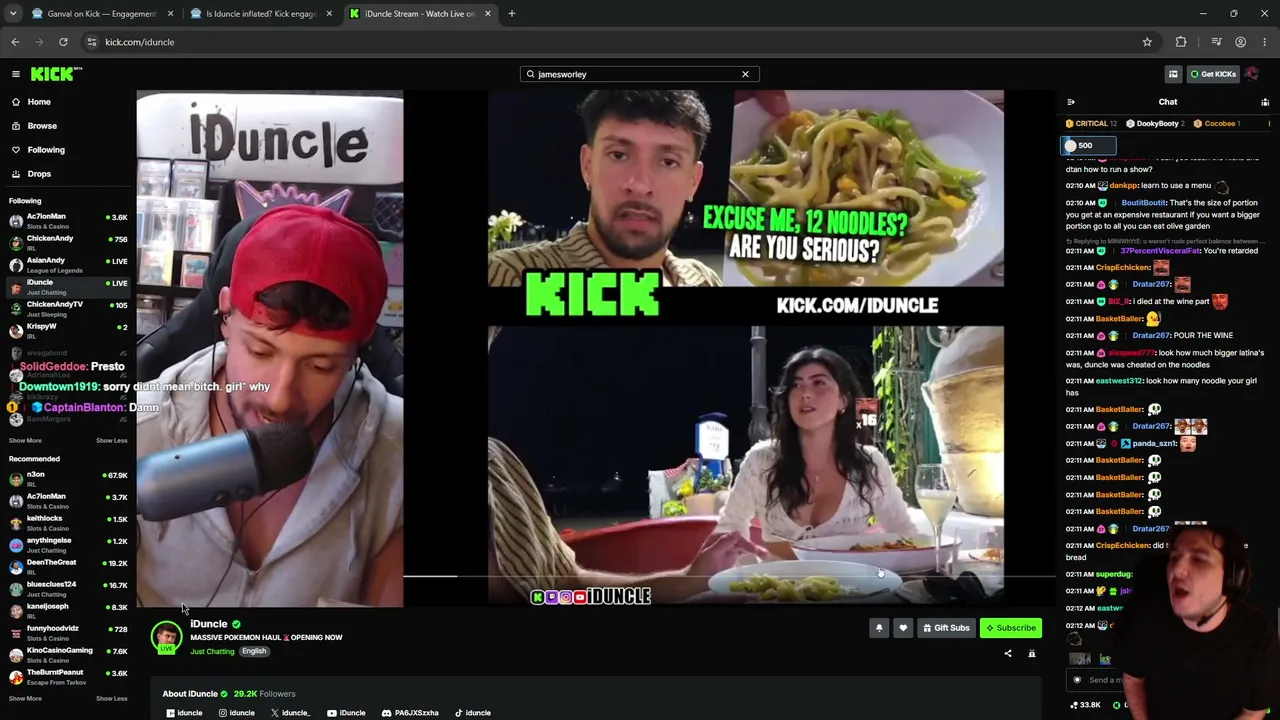Open Ac7ionMan channel under Following
The image size is (1280, 720).
tap(68, 220)
